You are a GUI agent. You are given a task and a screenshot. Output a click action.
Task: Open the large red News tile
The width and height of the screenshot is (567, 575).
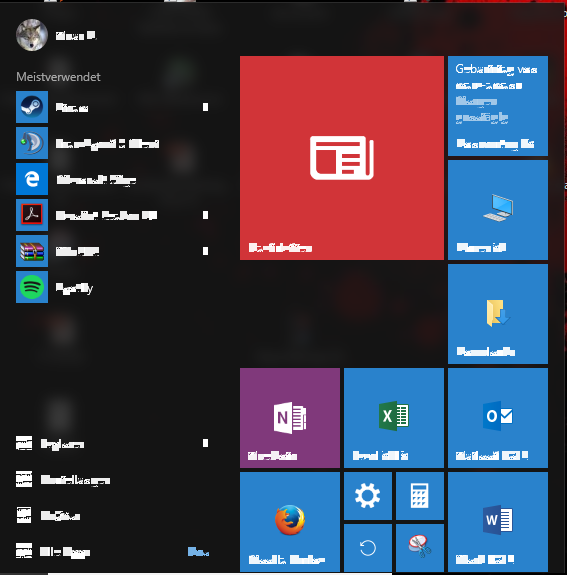342,158
